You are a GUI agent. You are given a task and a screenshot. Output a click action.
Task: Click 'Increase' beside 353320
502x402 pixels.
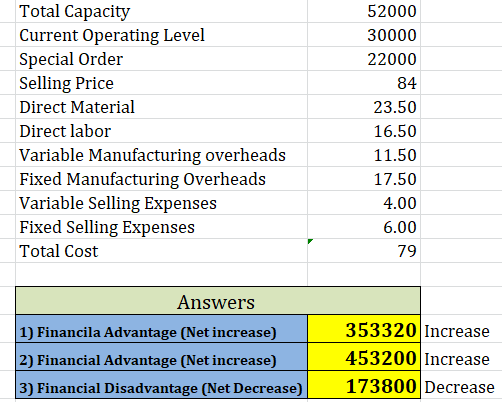tap(457, 331)
